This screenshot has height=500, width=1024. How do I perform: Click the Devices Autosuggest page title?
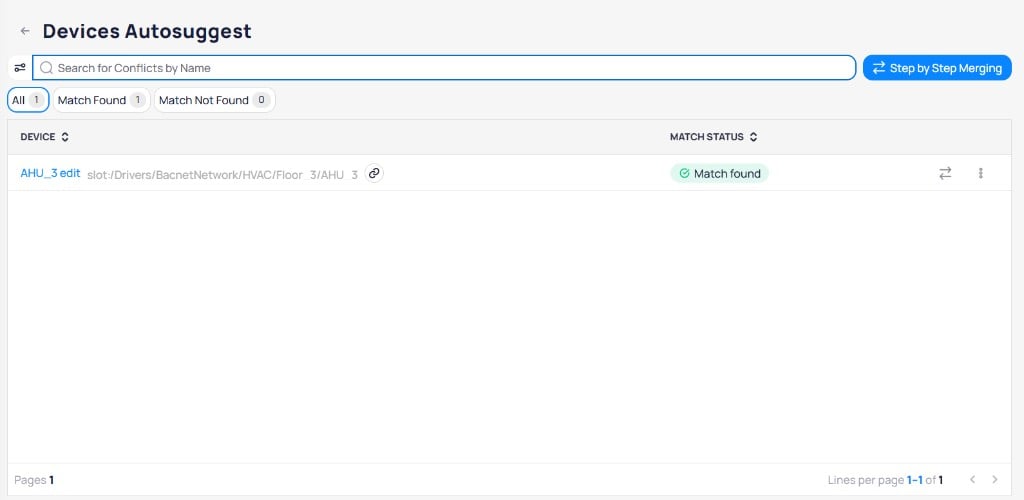[x=147, y=31]
